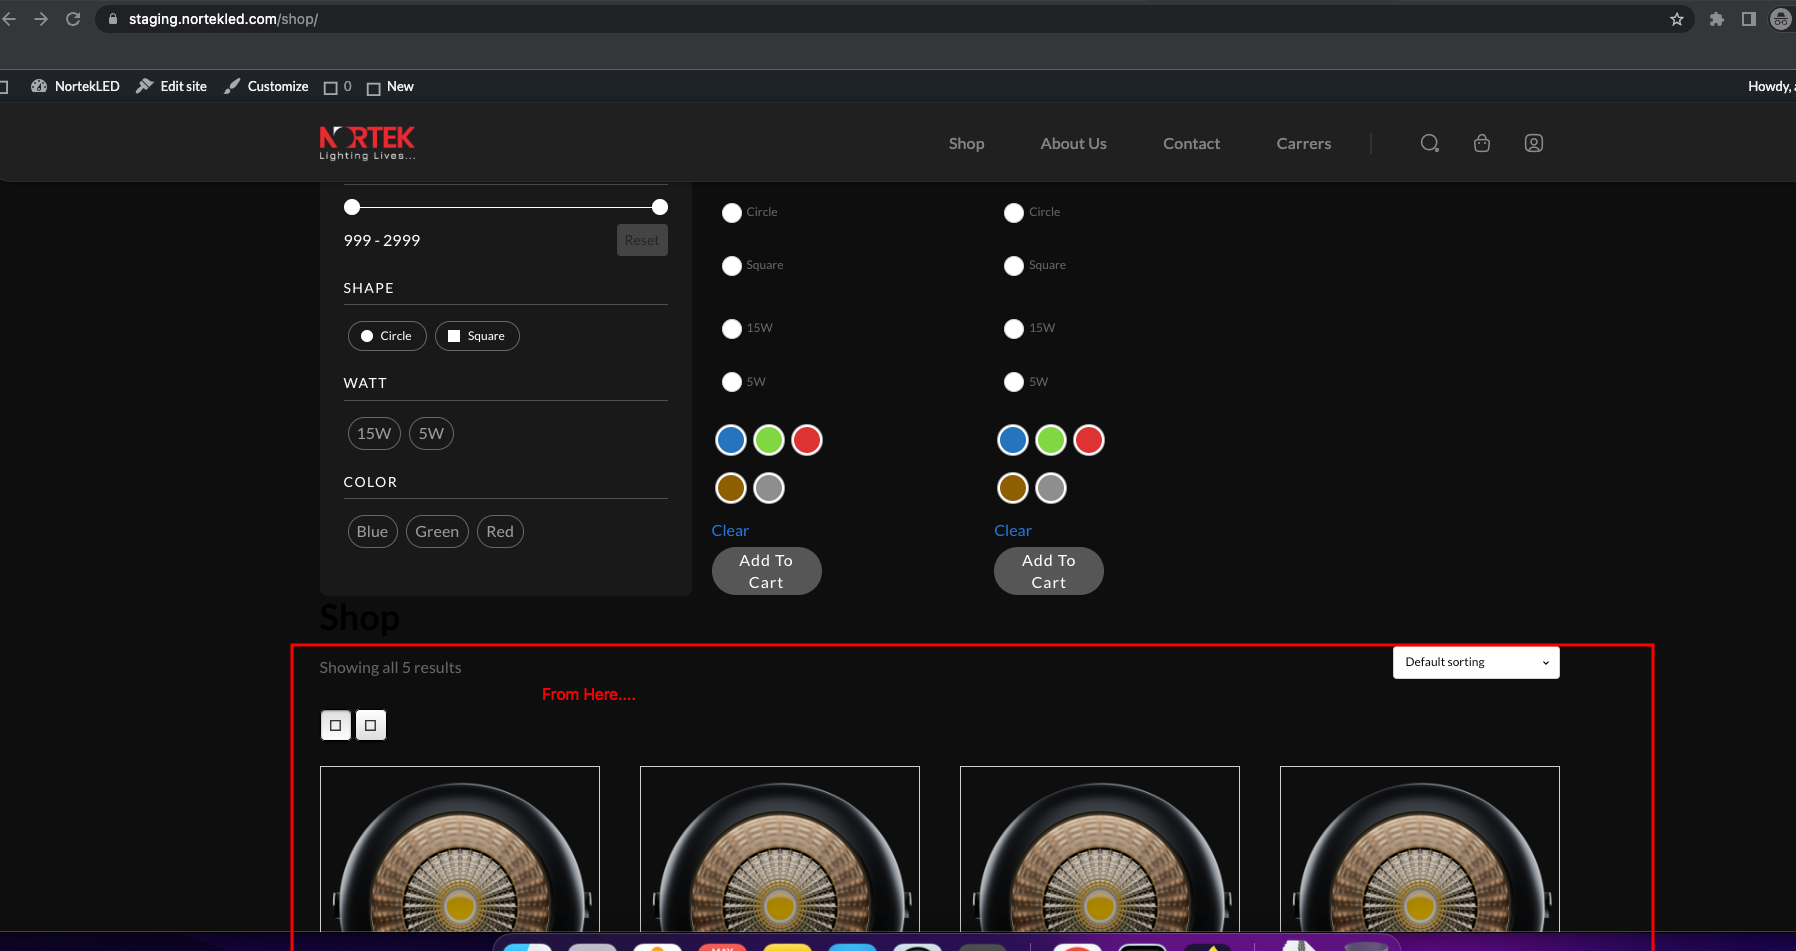This screenshot has width=1796, height=951.
Task: Click Edit site in the admin bar
Action: pyautogui.click(x=172, y=86)
